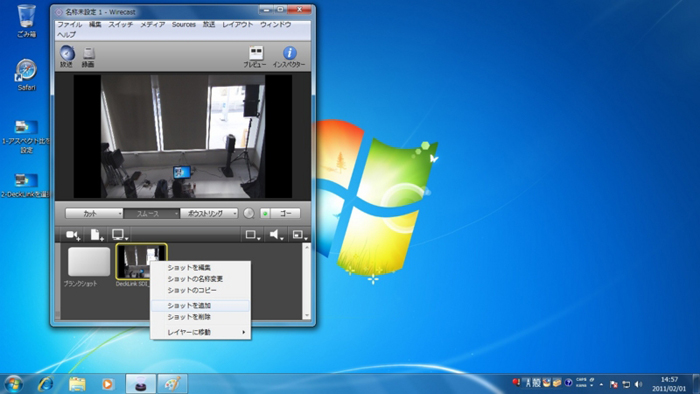The width and height of the screenshot is (700, 394).
Task: Open the インスペクター inspector icon
Action: (x=289, y=57)
